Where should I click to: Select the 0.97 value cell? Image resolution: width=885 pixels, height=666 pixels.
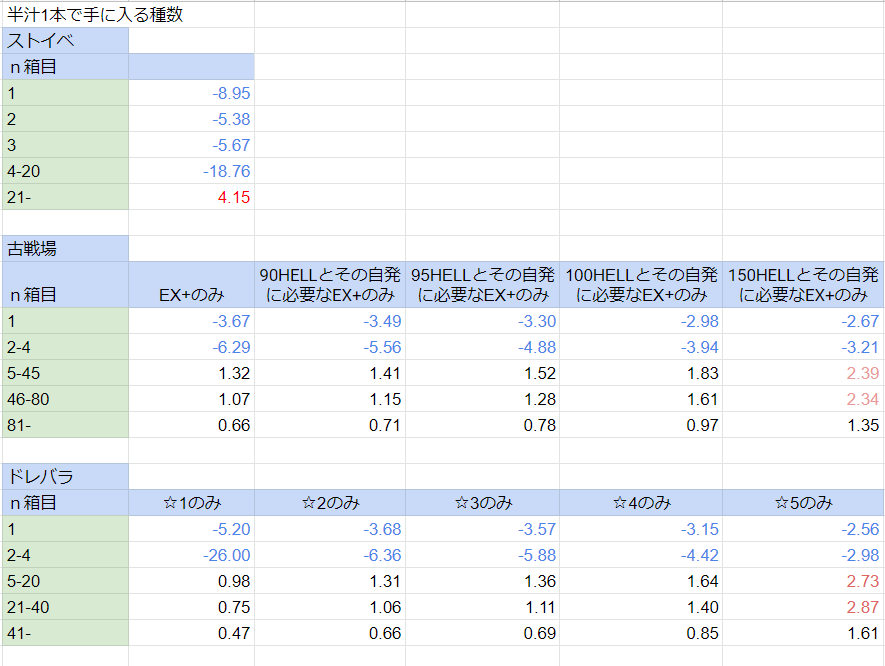641,424
